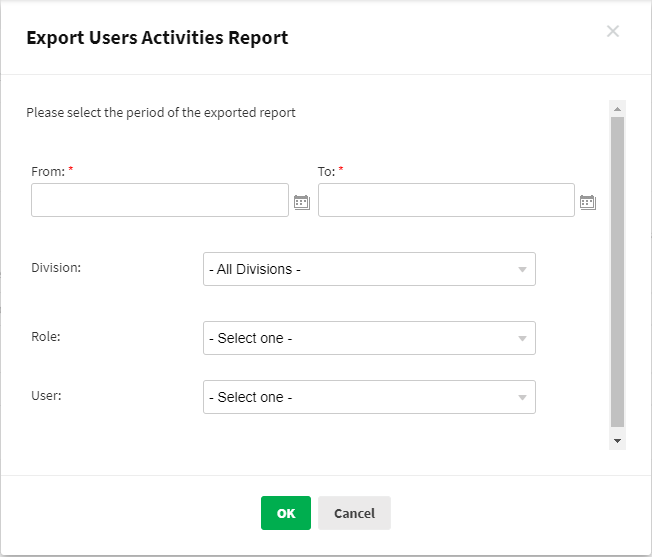
Task: Click the vertical scrollbar thumb
Action: [x=617, y=270]
